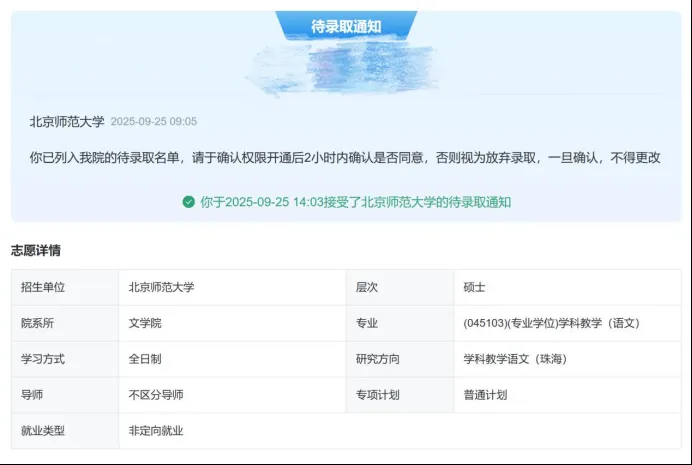Click the 导师 label cell
Image resolution: width=692 pixels, height=465 pixels.
point(65,395)
